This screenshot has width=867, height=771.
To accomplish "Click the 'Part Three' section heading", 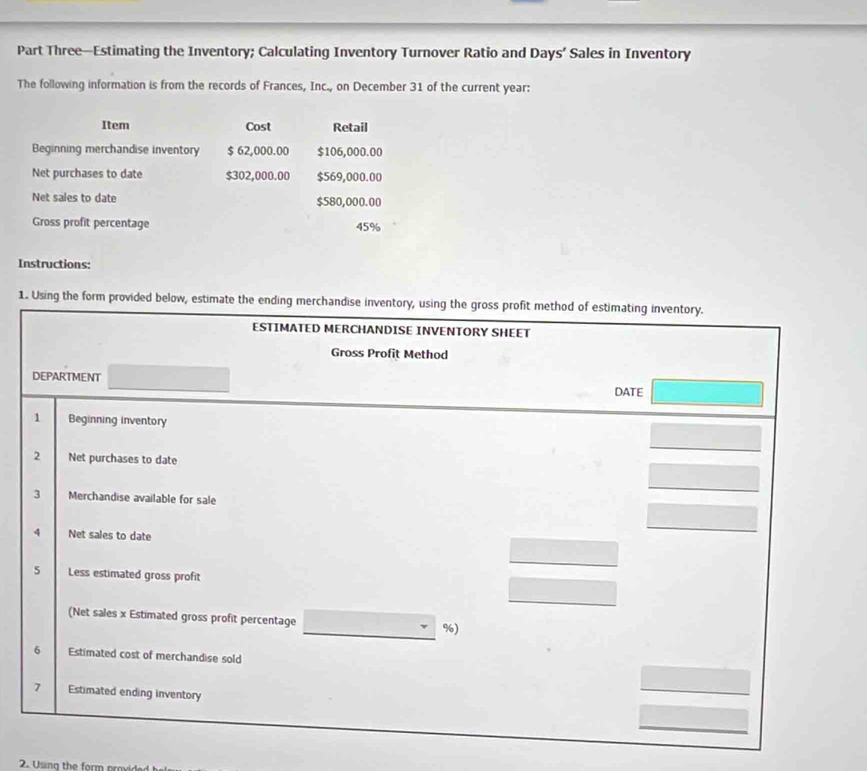I will coord(354,53).
